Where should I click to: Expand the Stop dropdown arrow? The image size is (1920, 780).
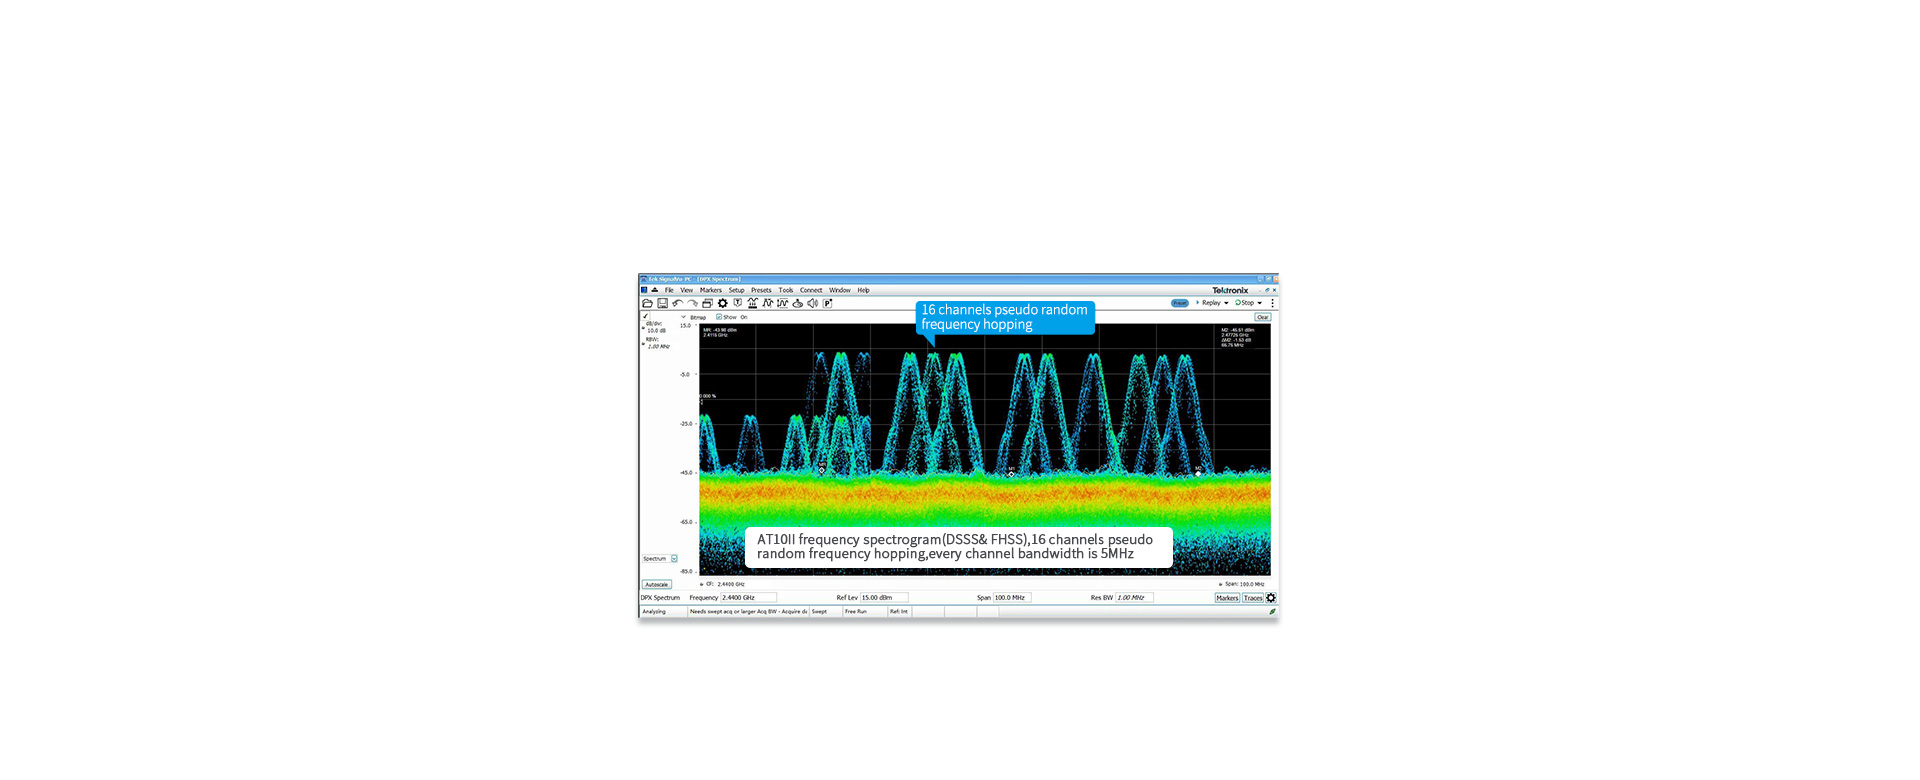[1260, 303]
